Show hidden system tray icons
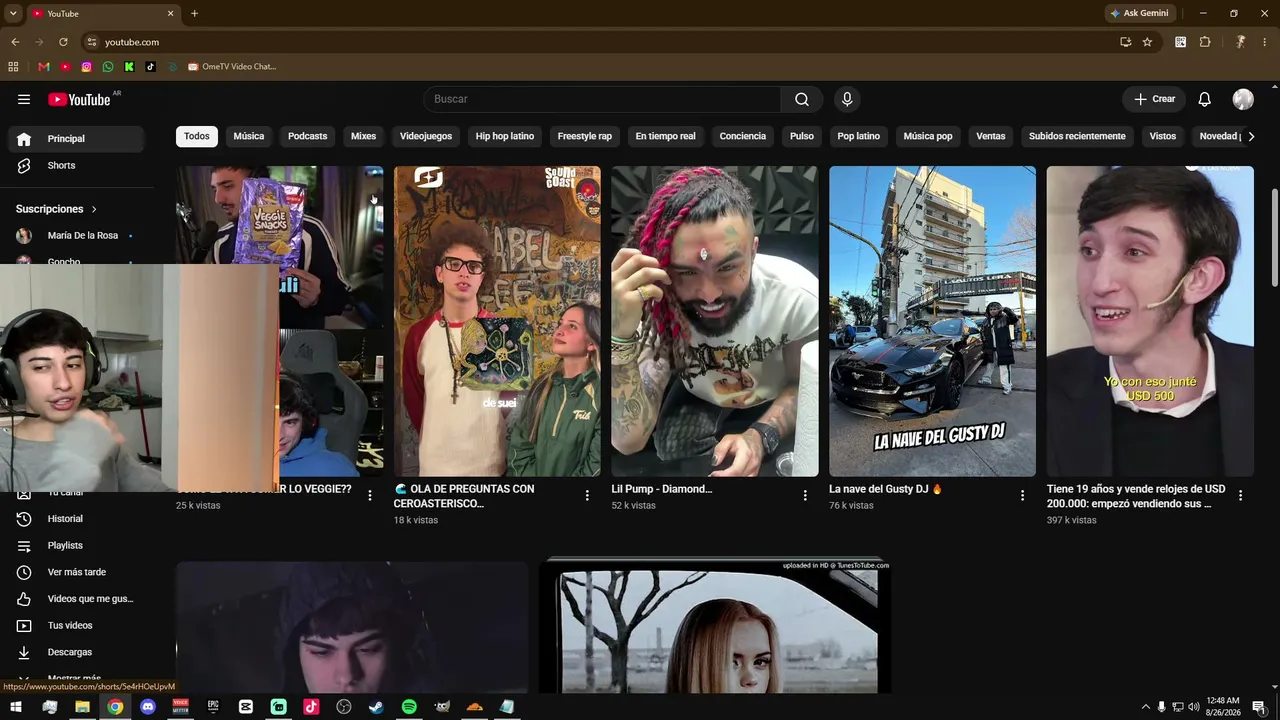 (x=1145, y=707)
